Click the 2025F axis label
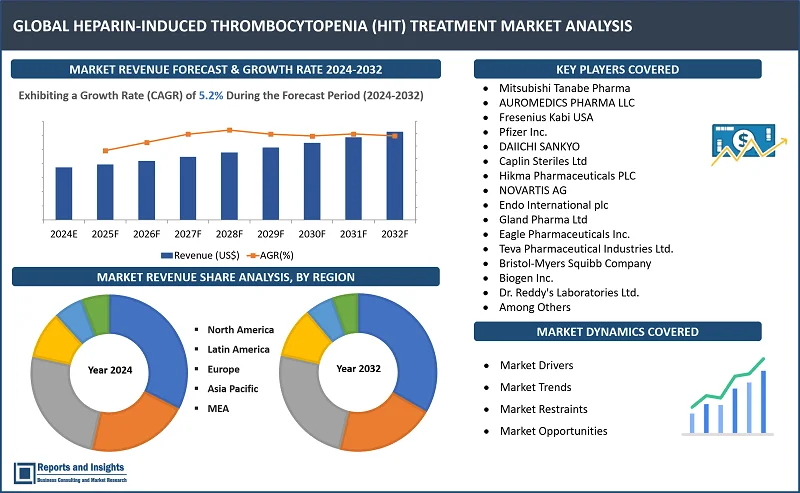The image size is (800, 493). [105, 234]
